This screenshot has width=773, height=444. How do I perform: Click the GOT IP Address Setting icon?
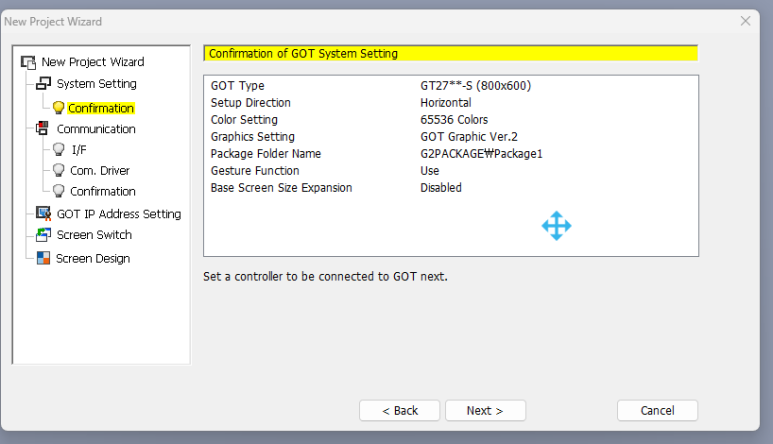pyautogui.click(x=43, y=213)
